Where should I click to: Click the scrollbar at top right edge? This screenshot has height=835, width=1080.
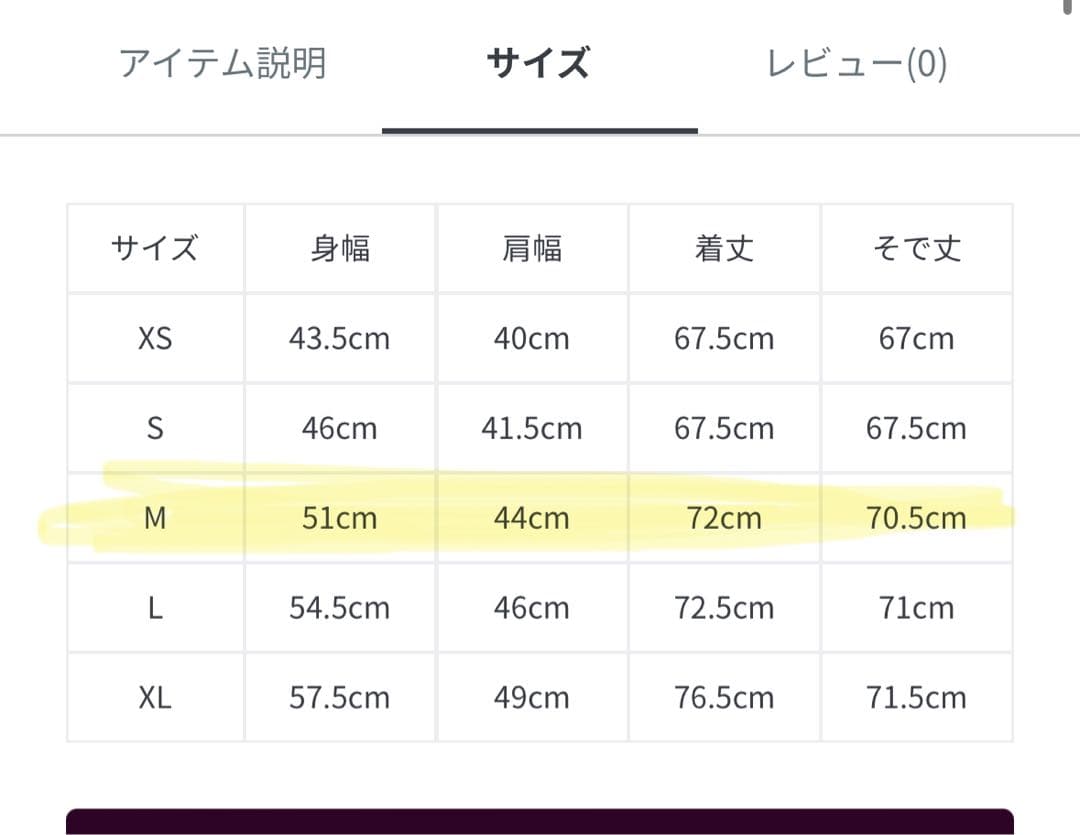click(x=1073, y=8)
